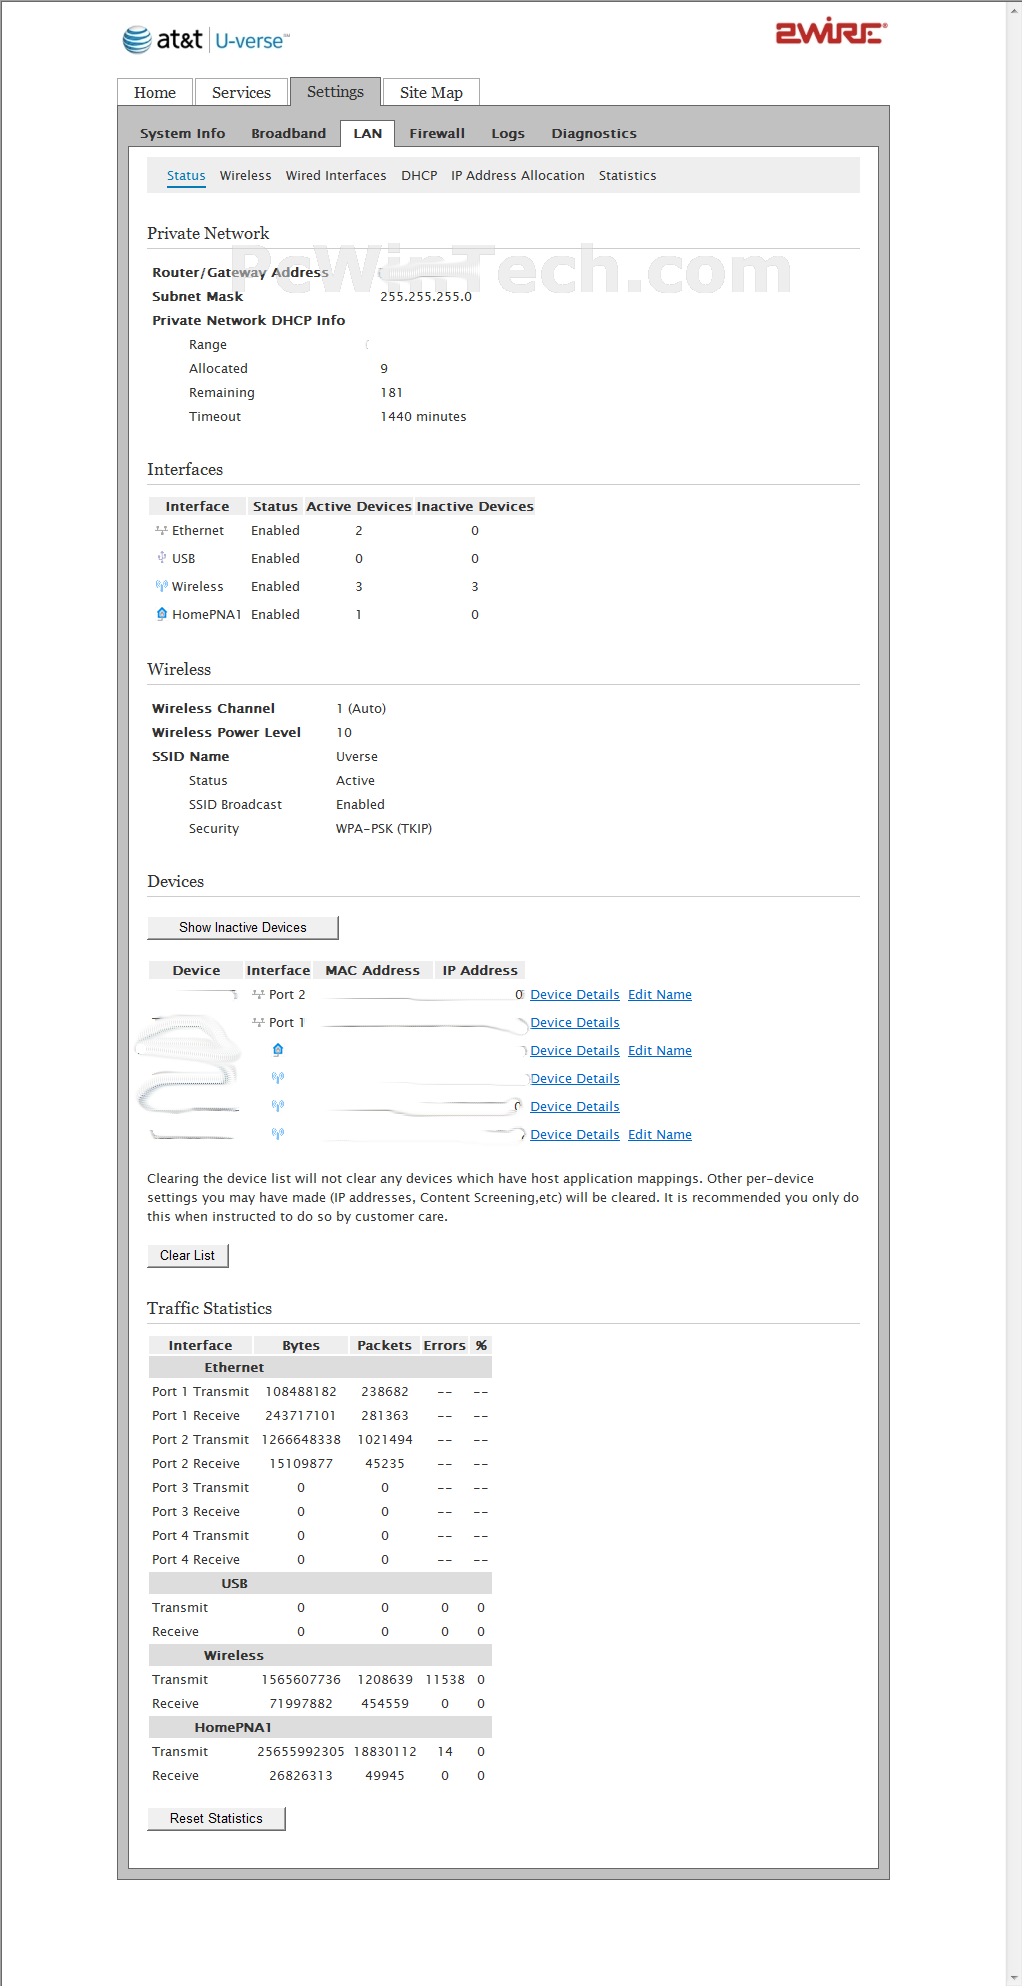Click the Ethernet interface icon
1022x1986 pixels.
pos(161,531)
